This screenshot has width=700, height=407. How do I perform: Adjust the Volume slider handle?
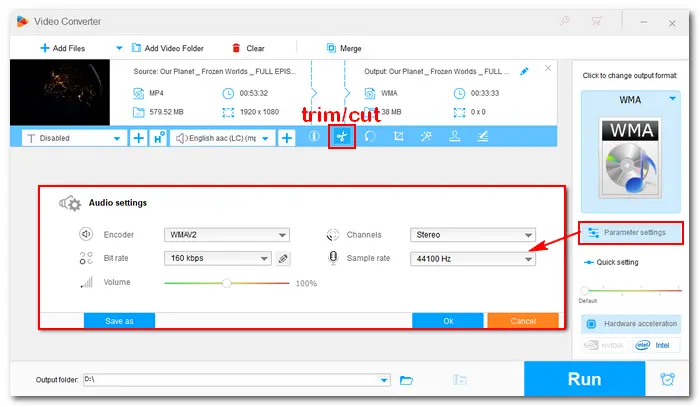coord(227,283)
